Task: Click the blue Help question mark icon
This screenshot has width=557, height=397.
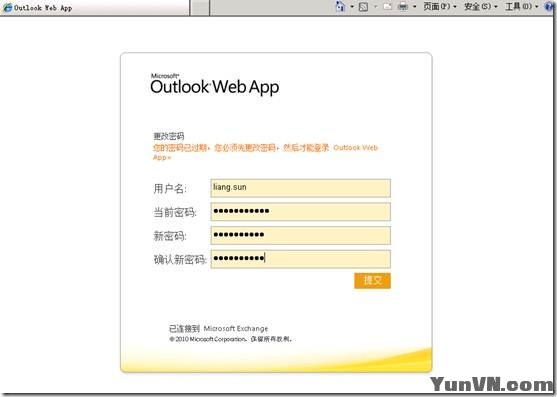Action: (550, 6)
